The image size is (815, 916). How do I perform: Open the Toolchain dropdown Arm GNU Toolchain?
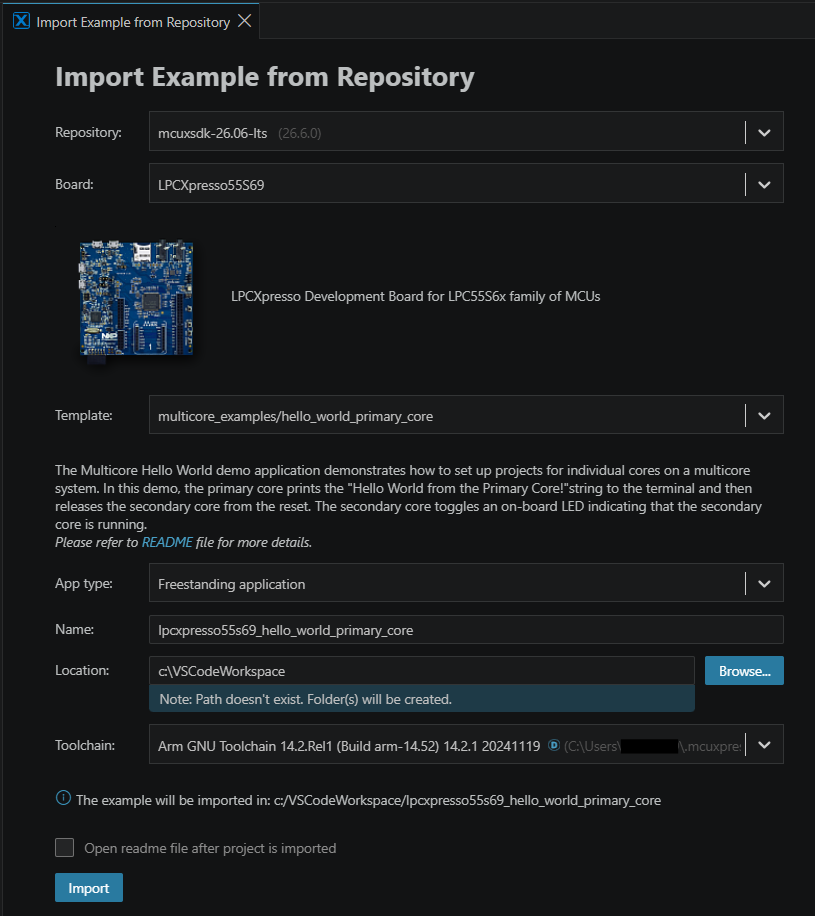tap(466, 744)
